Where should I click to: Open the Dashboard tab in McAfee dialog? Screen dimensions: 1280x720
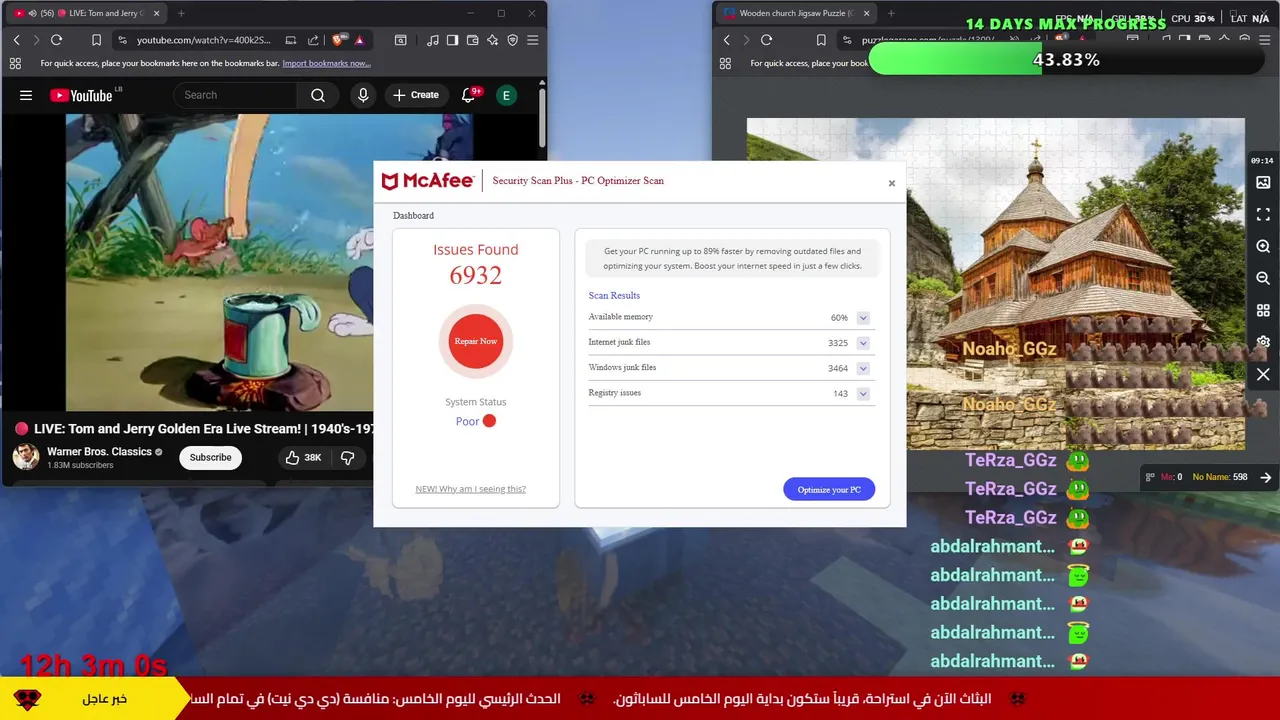click(413, 215)
